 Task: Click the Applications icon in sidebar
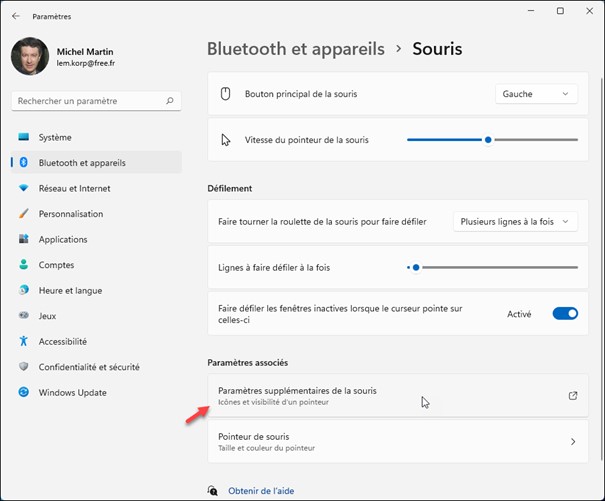[23, 240]
